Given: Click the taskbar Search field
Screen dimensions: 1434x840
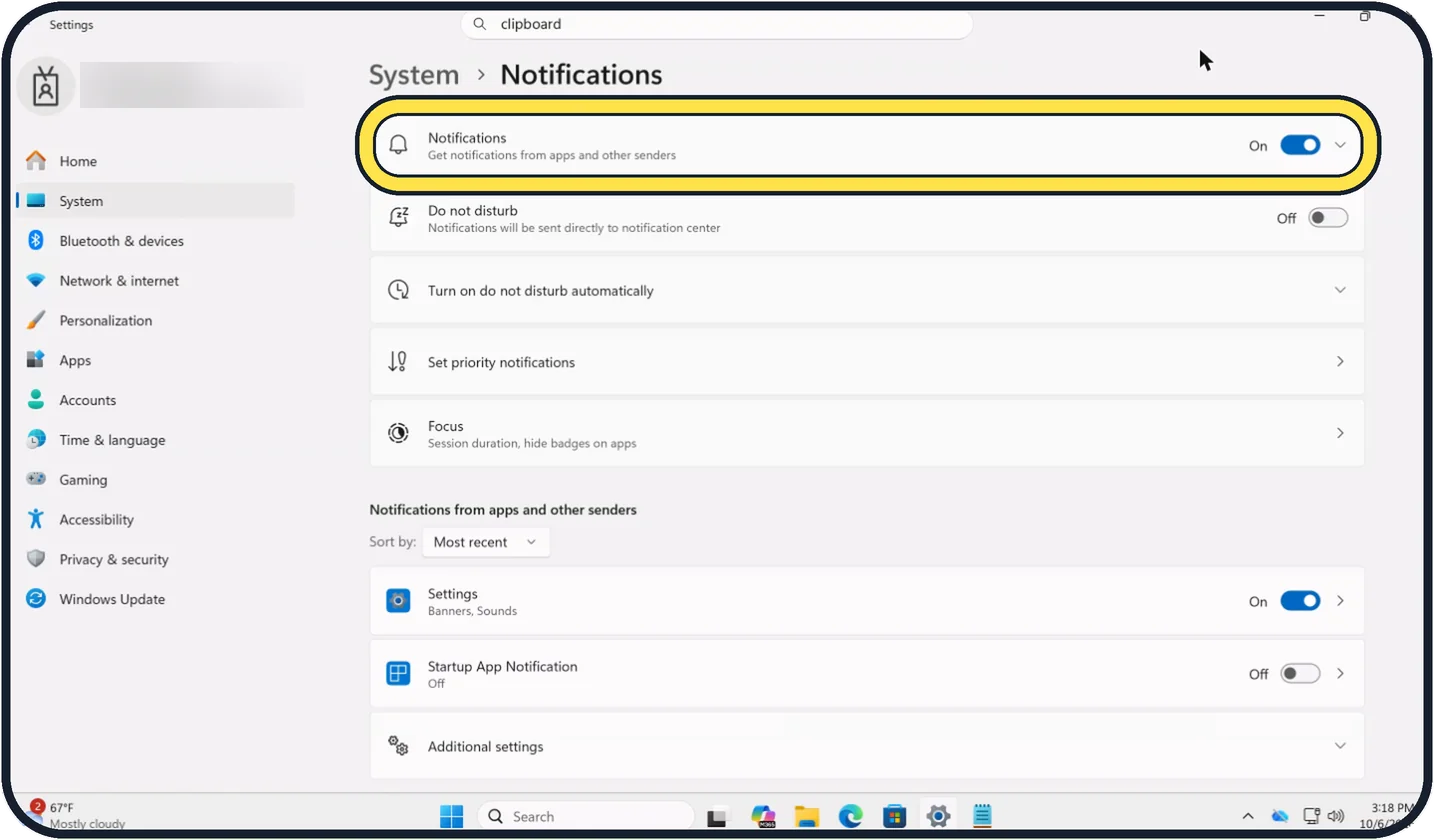Looking at the screenshot, I should [586, 816].
